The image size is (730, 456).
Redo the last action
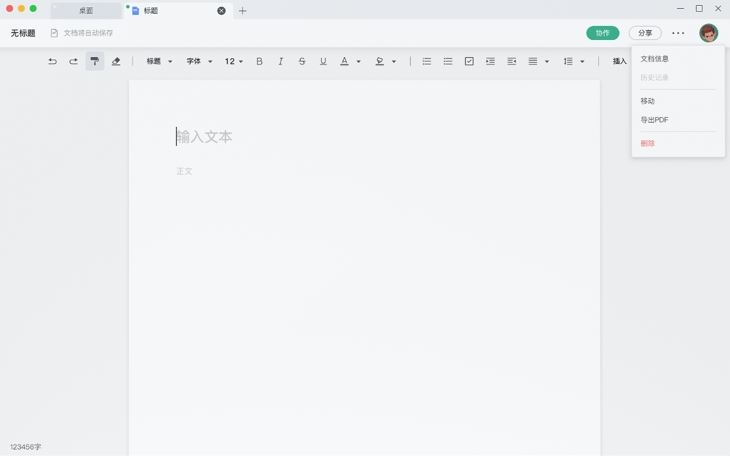click(74, 61)
